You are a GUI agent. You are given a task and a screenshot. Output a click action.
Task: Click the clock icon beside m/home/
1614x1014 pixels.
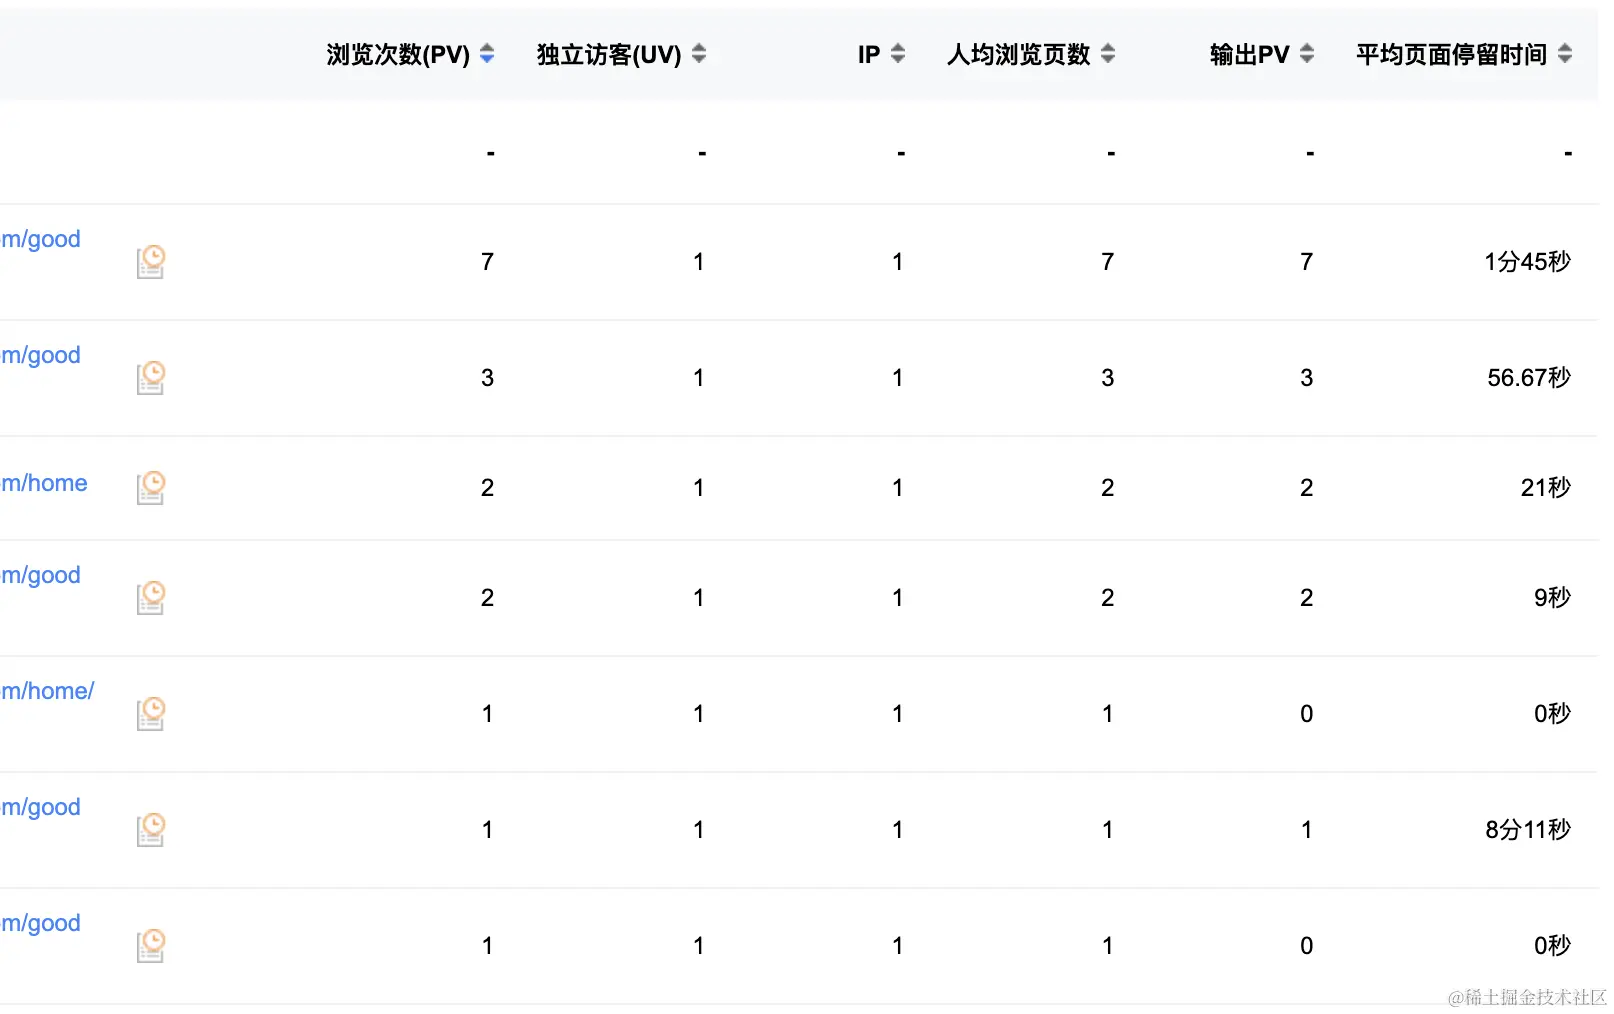click(150, 713)
